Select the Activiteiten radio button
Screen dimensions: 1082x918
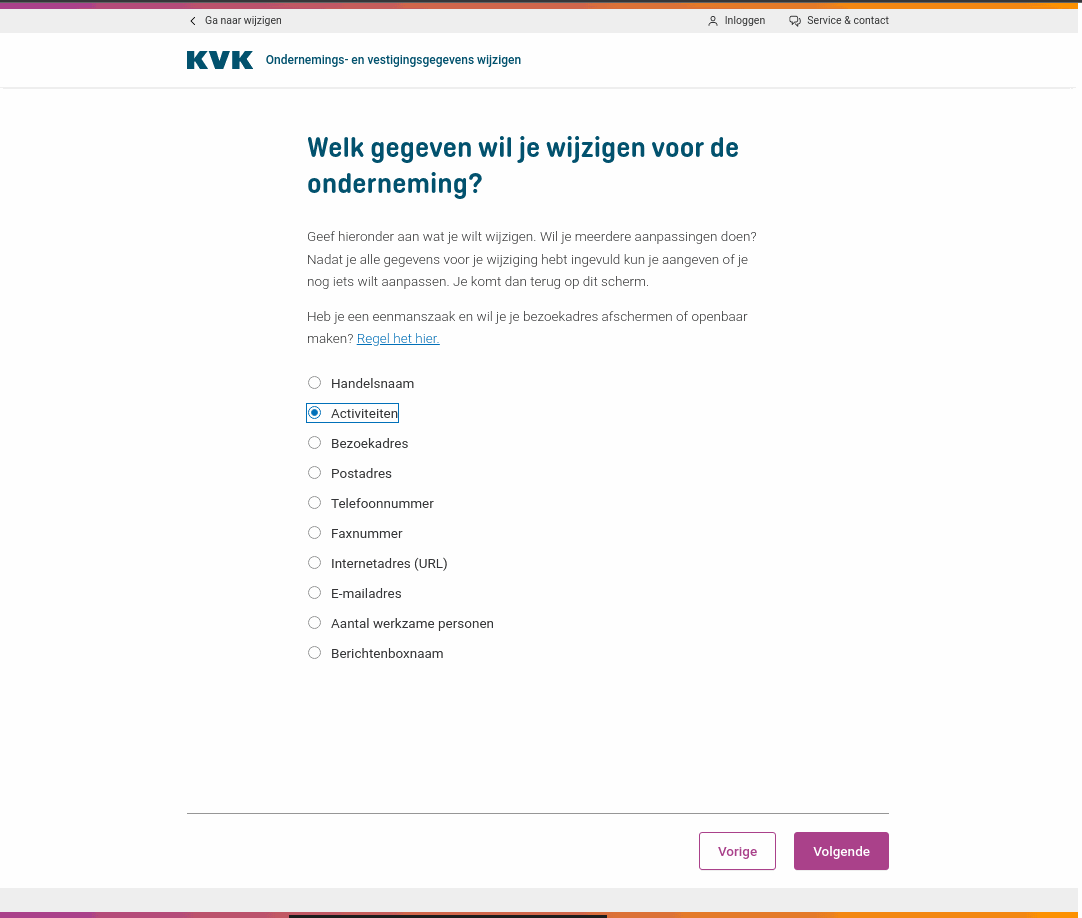(x=315, y=413)
